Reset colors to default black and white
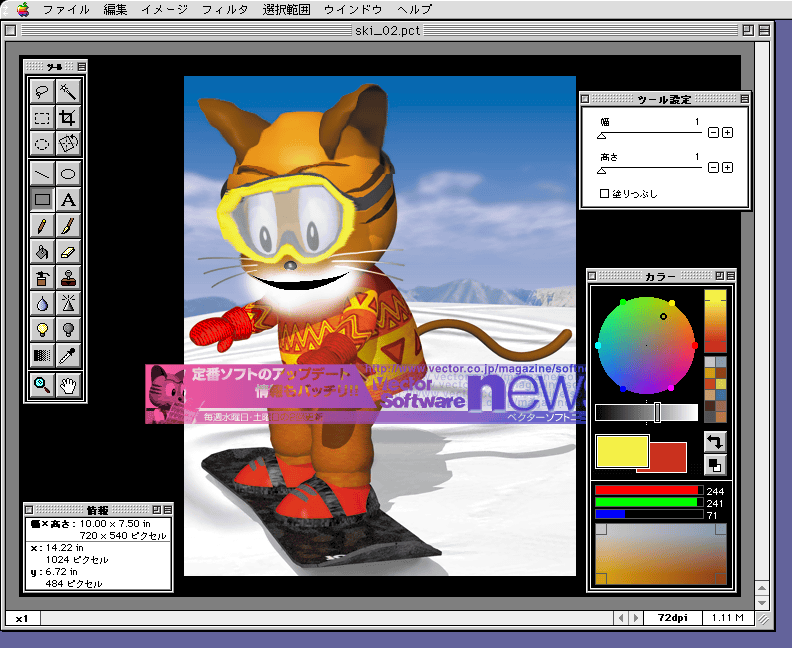 tap(715, 465)
